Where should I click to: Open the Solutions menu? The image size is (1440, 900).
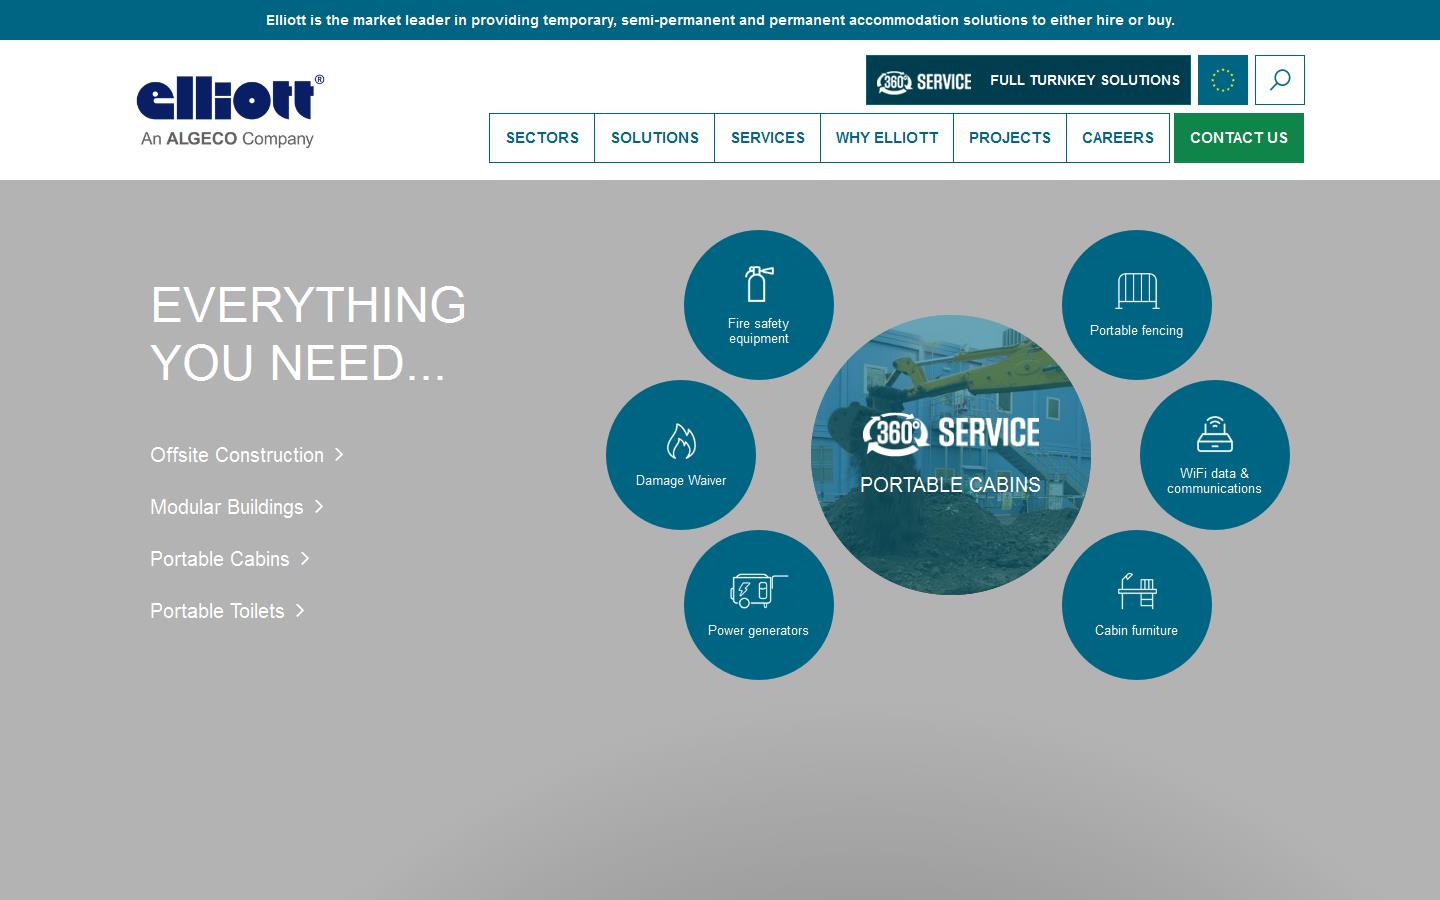655,138
